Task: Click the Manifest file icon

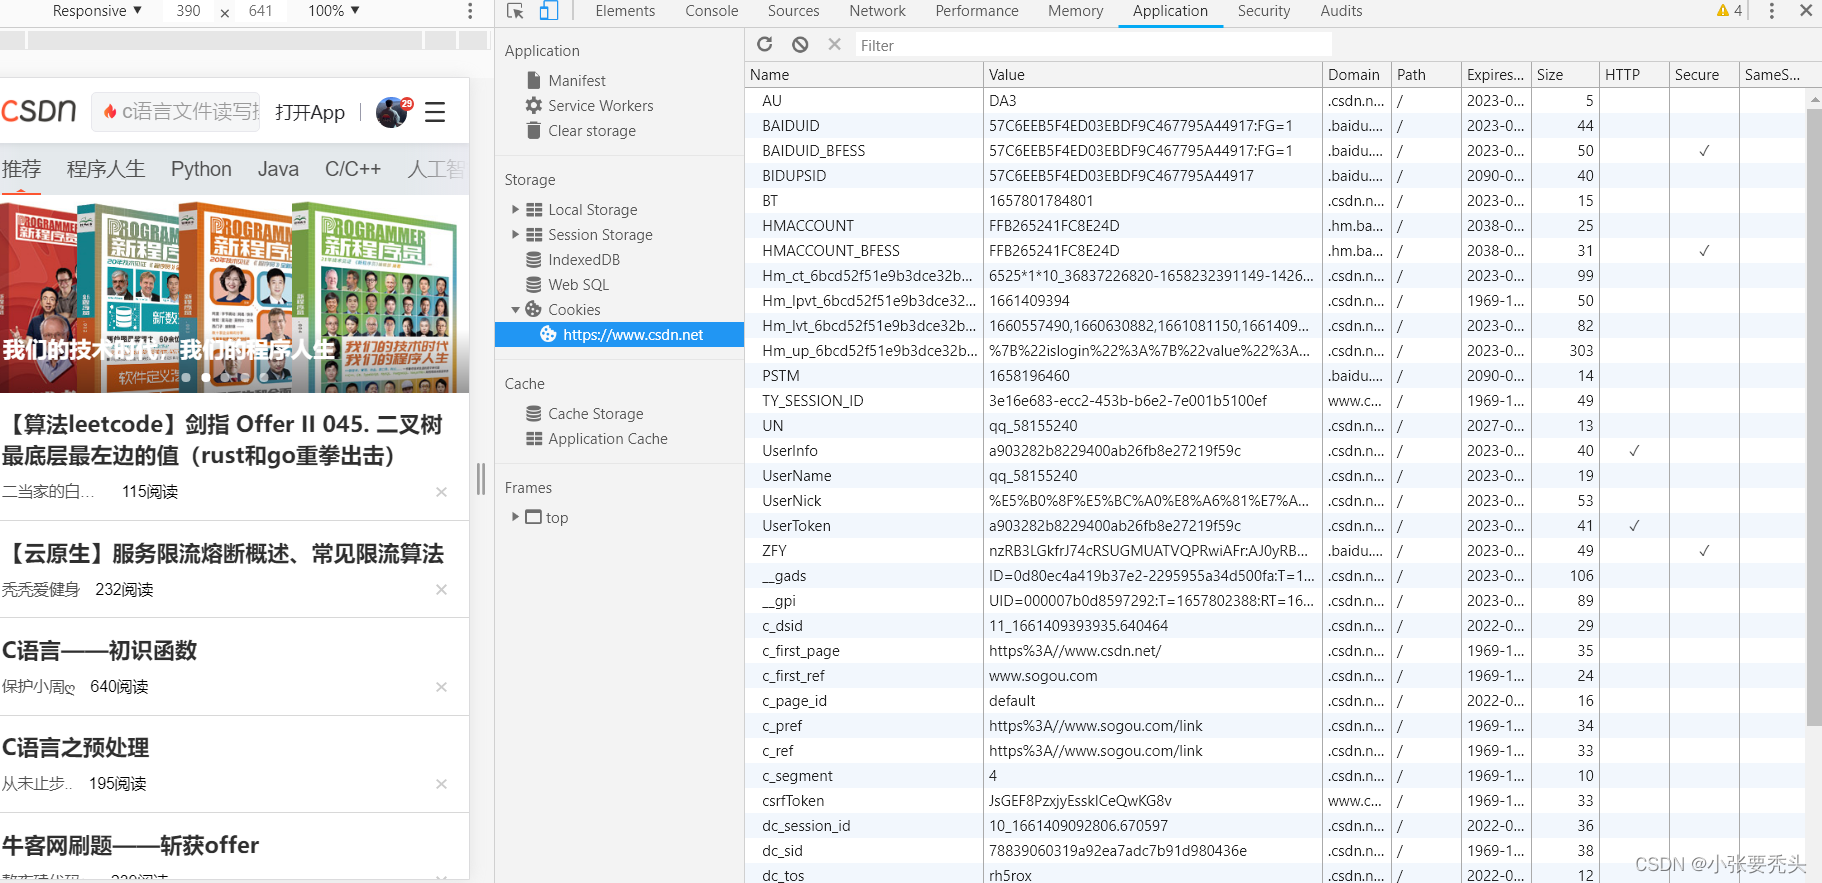Action: click(x=534, y=80)
